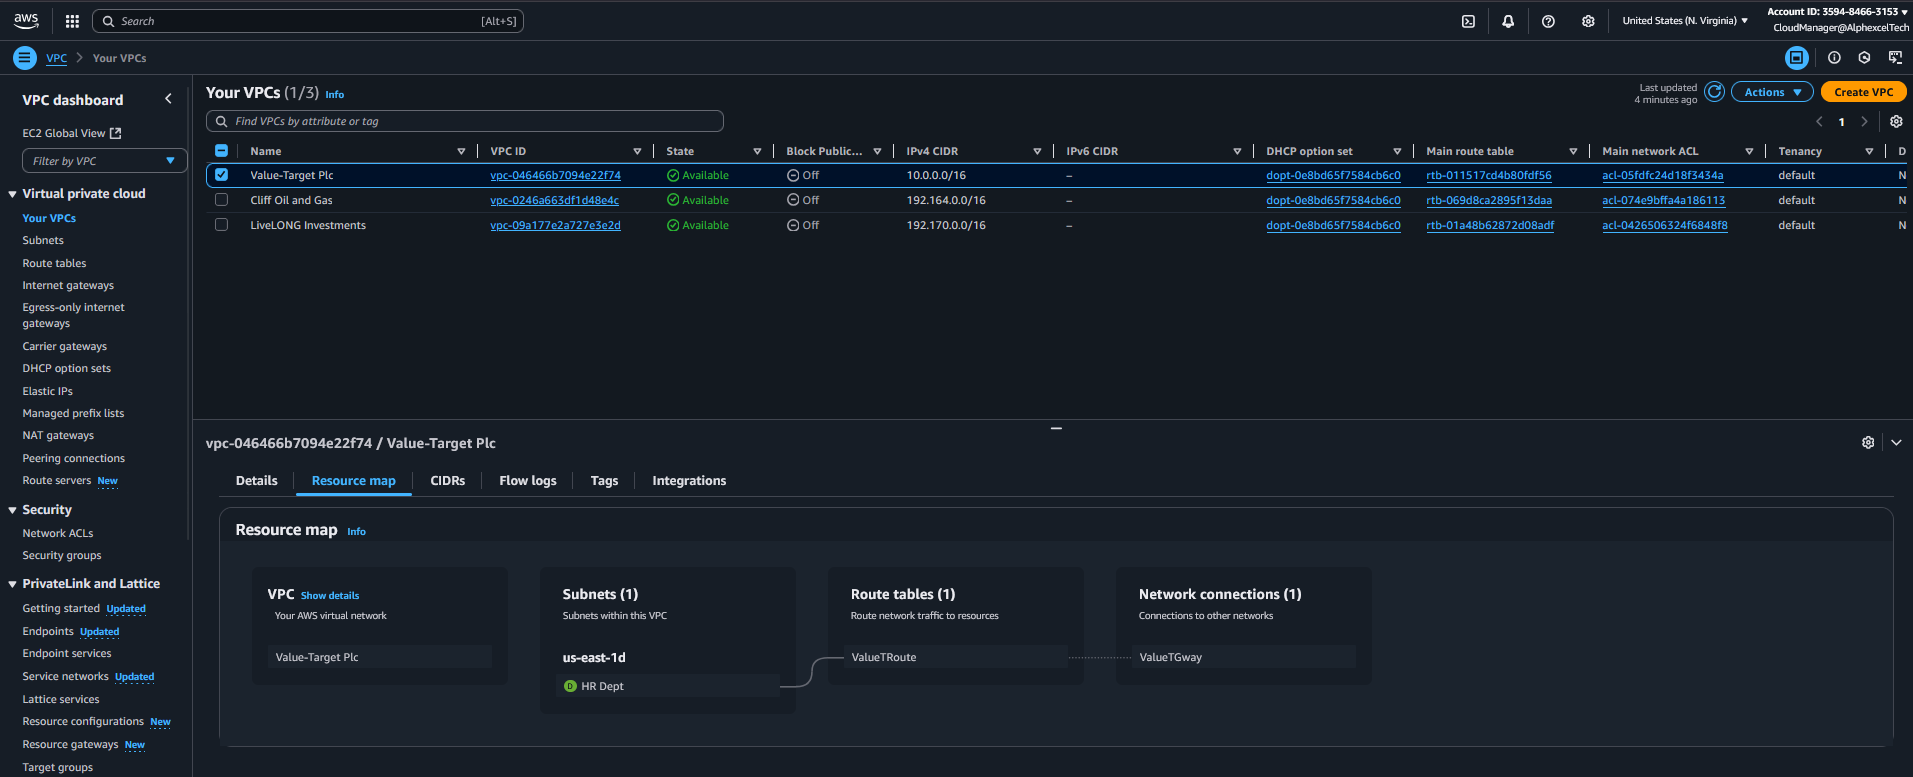The image size is (1913, 777).
Task: Click the Off icon for Value-Target Plc
Action: coord(793,175)
